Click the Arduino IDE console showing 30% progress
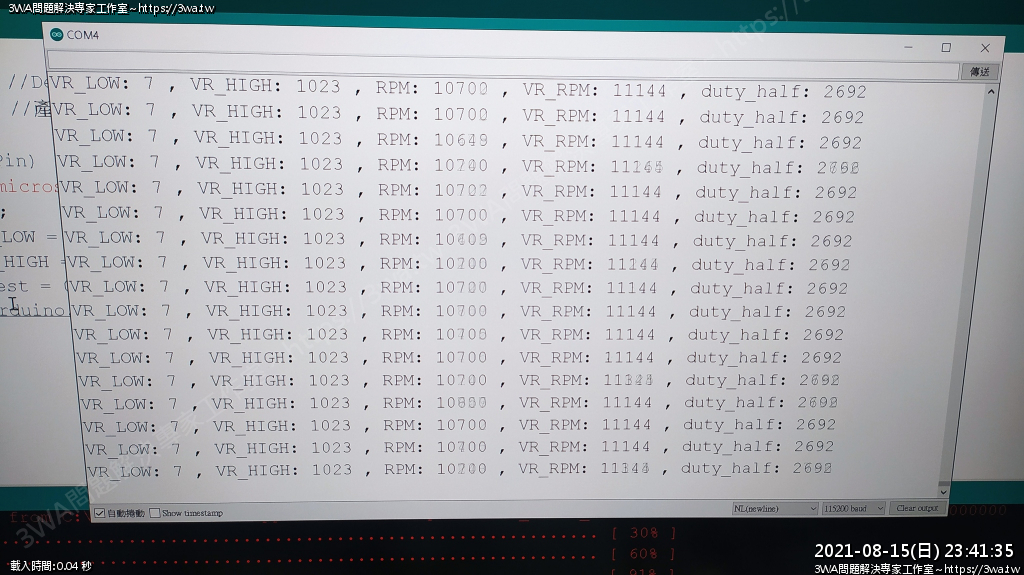The height and width of the screenshot is (575, 1024). click(x=643, y=532)
